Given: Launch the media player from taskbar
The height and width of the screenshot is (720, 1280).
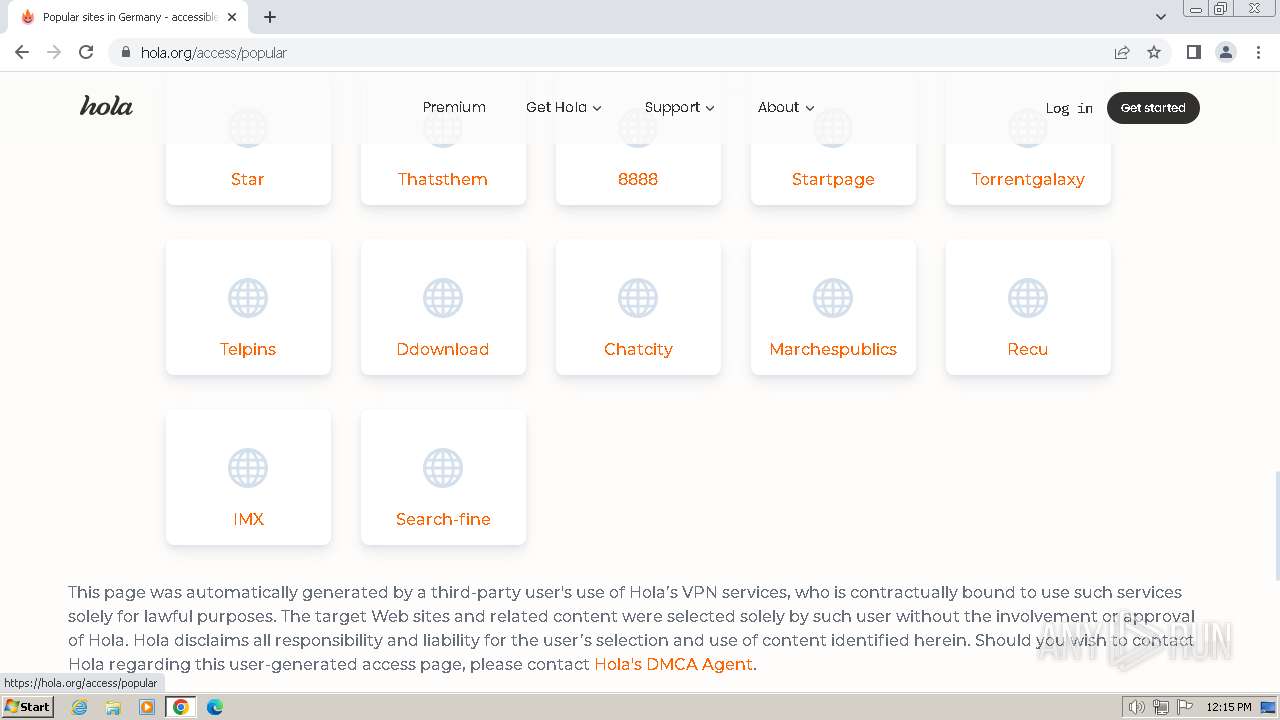Looking at the screenshot, I should point(147,707).
